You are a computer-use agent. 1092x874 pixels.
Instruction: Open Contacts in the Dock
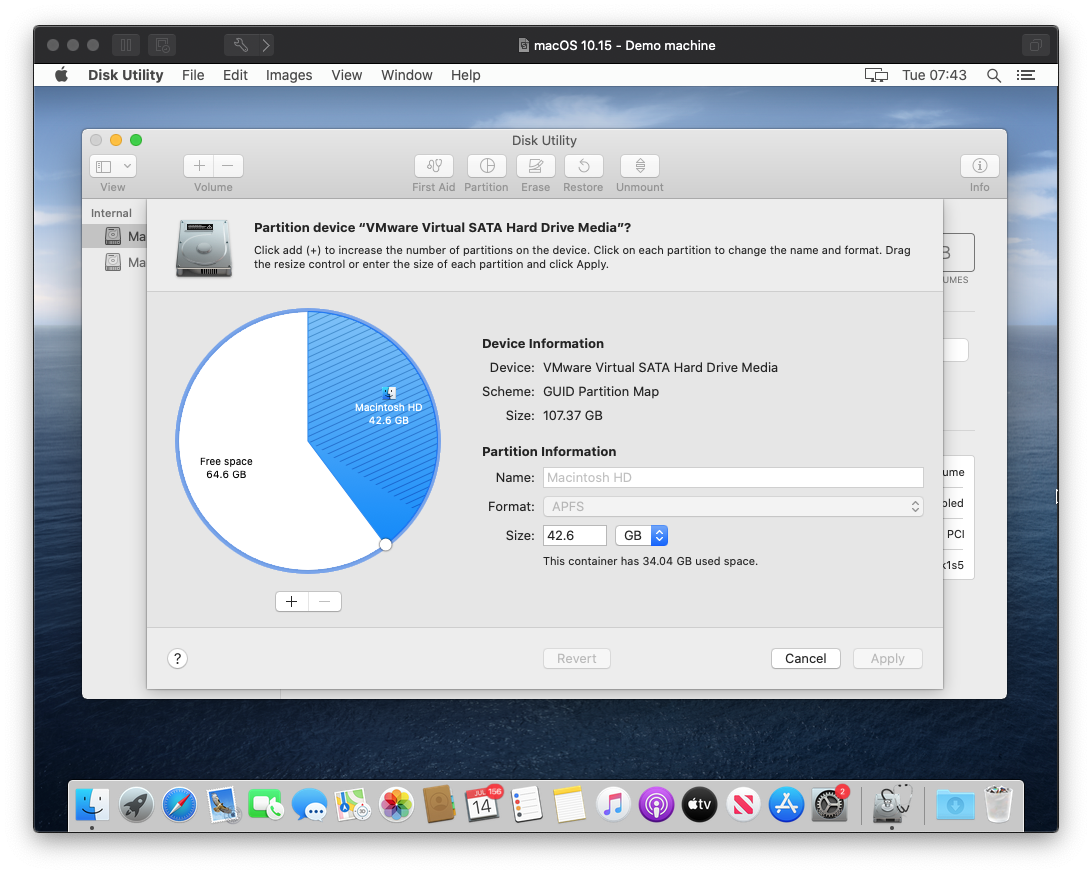(439, 805)
